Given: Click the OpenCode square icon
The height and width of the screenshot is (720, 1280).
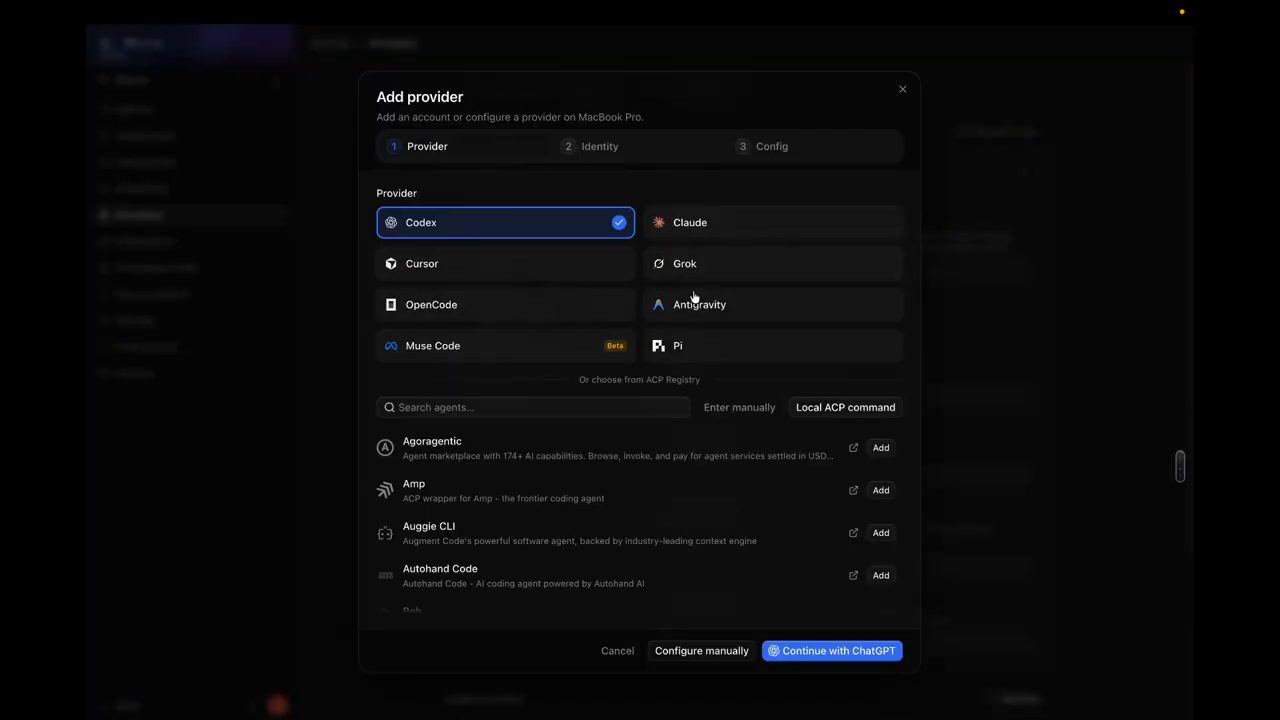Looking at the screenshot, I should (391, 304).
